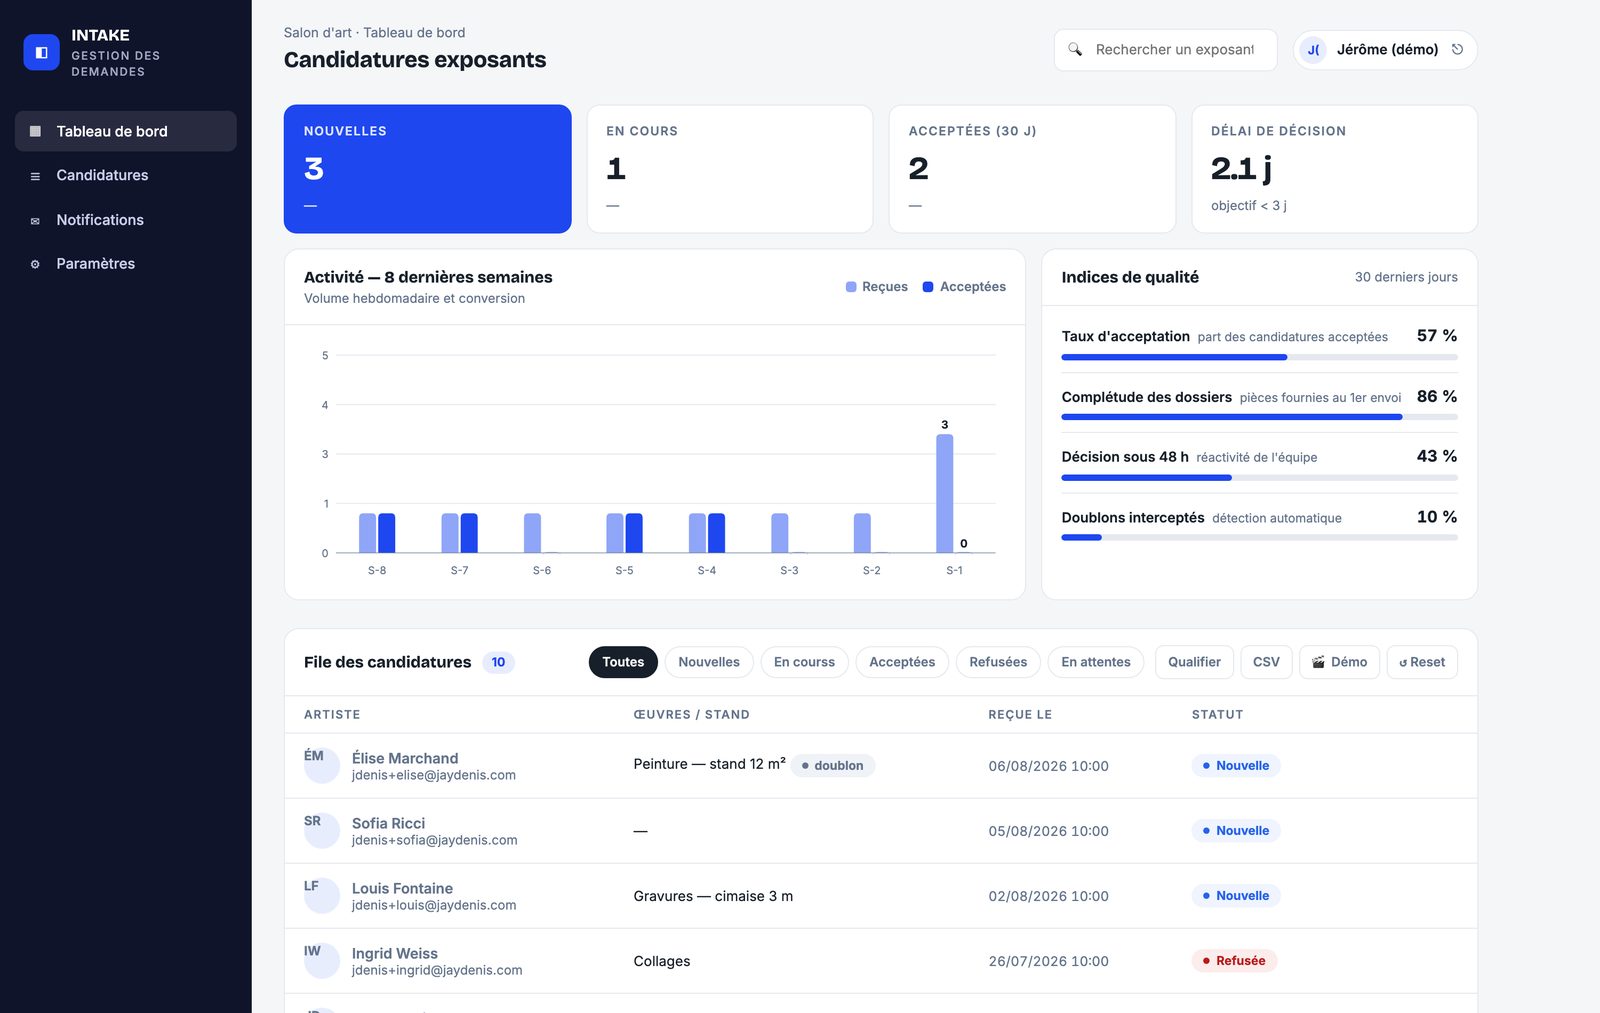Click the Candidatures list icon in sidebar
Screen dimensions: 1600x1013
pyautogui.click(x=35, y=176)
